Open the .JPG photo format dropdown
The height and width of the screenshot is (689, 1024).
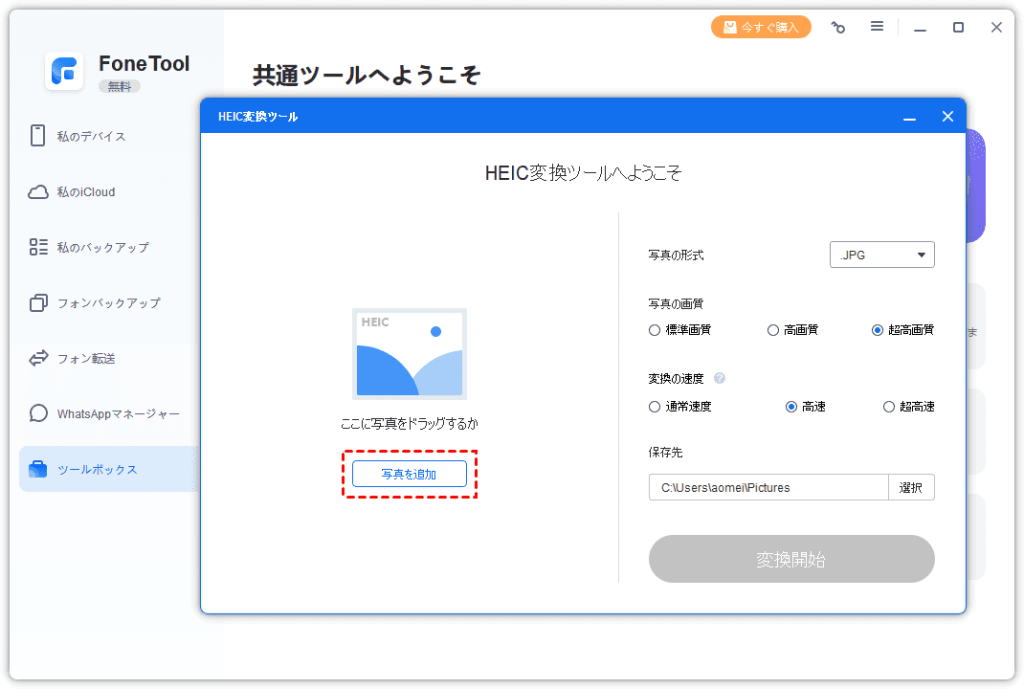coord(881,255)
